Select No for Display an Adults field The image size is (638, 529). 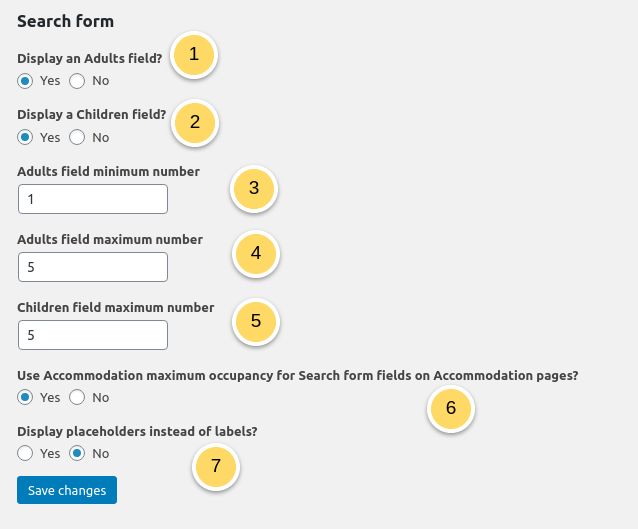click(77, 81)
